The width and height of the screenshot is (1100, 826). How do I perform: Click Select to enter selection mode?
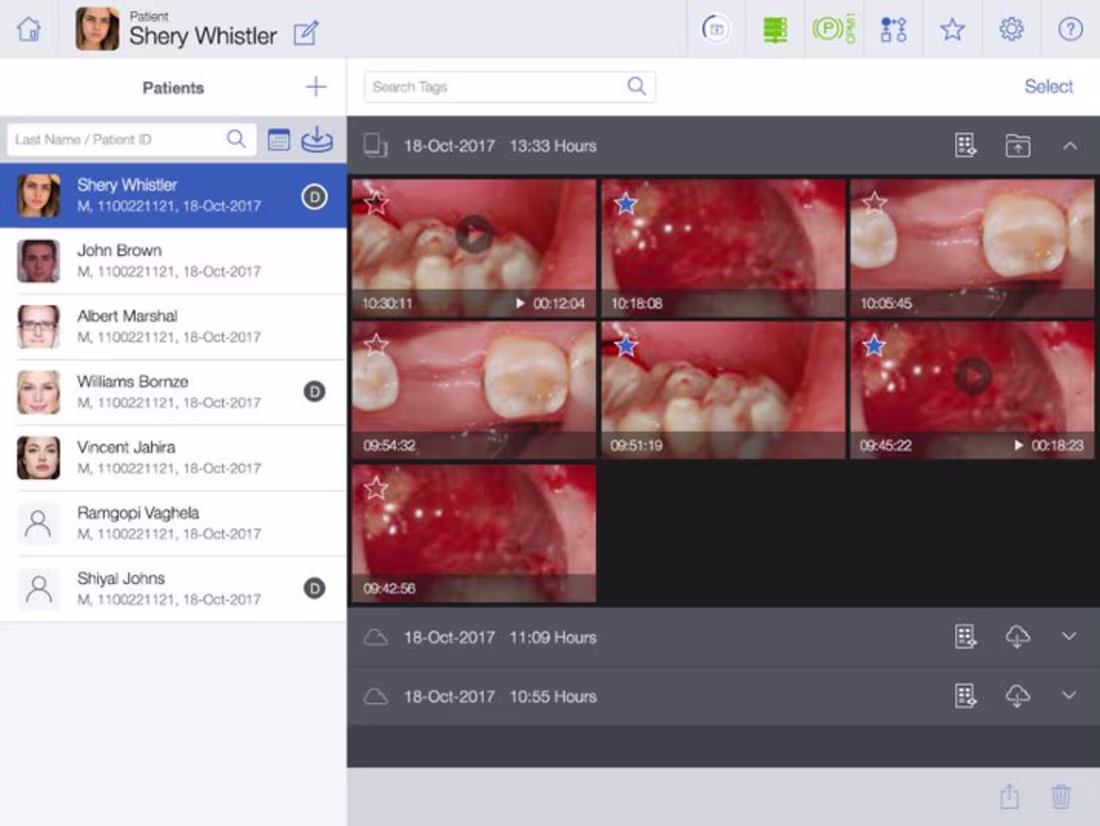[1048, 87]
